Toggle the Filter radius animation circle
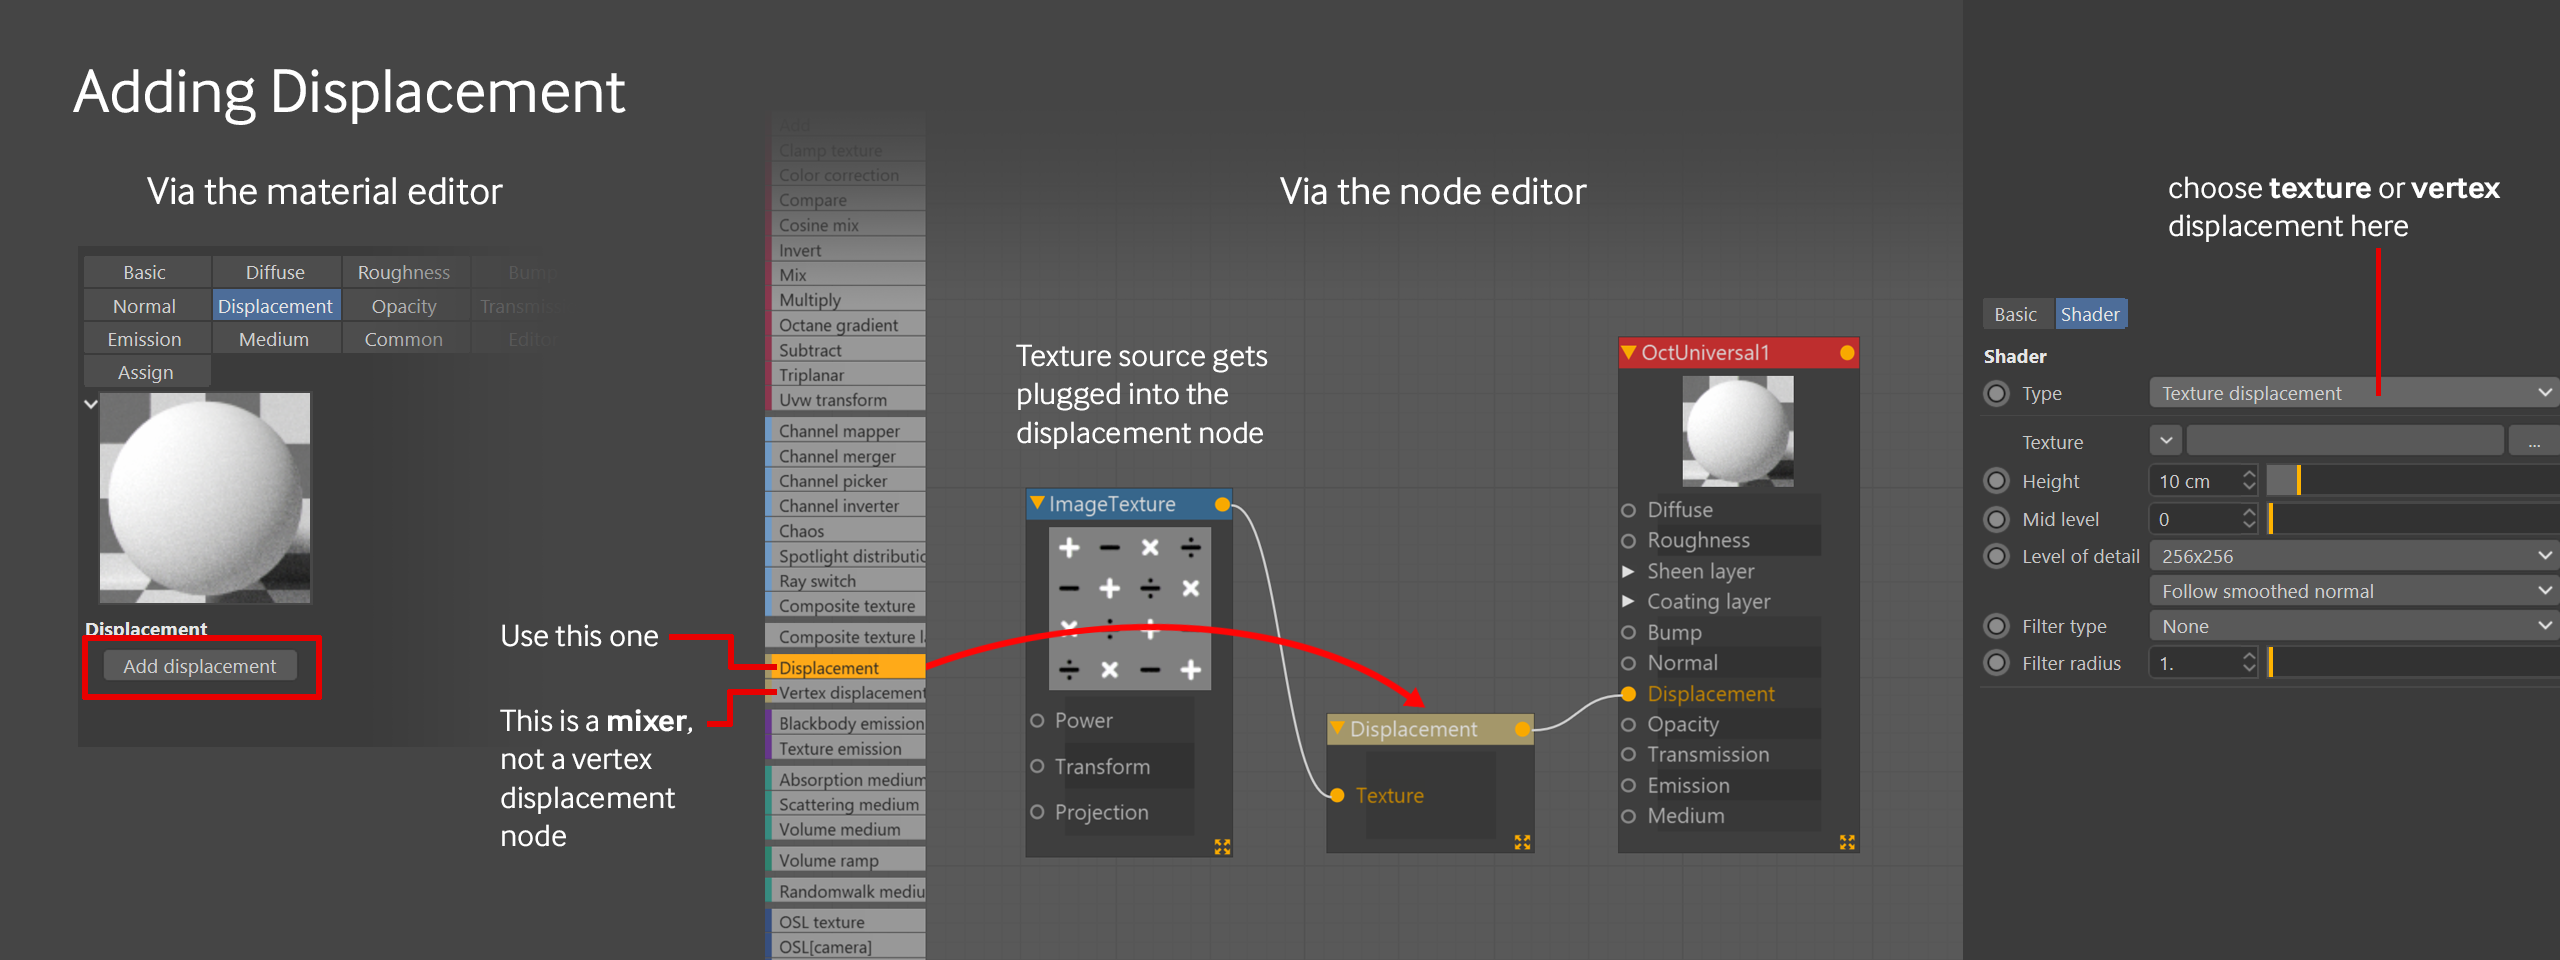Viewport: 2560px width, 960px height. click(1996, 663)
